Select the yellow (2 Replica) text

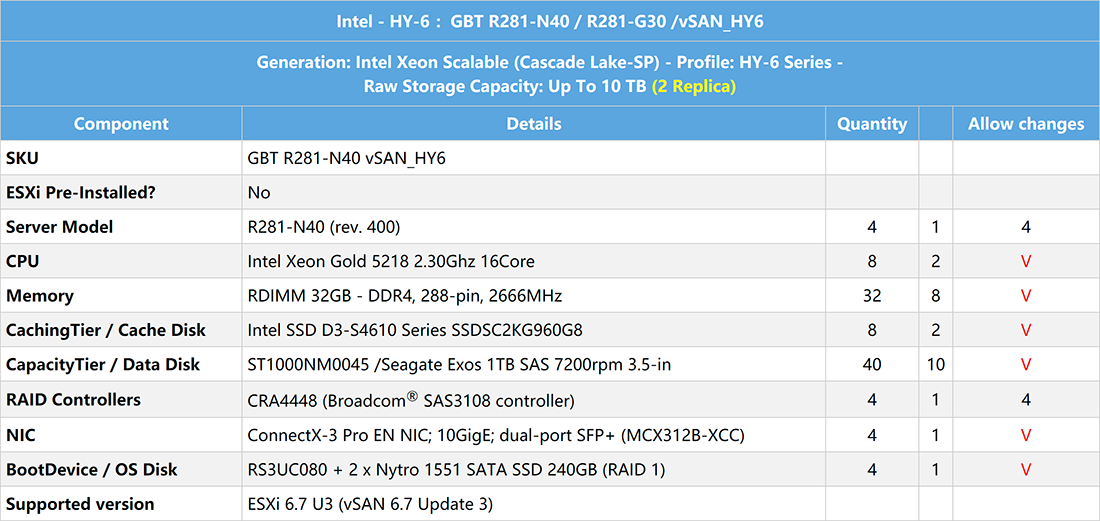[693, 86]
